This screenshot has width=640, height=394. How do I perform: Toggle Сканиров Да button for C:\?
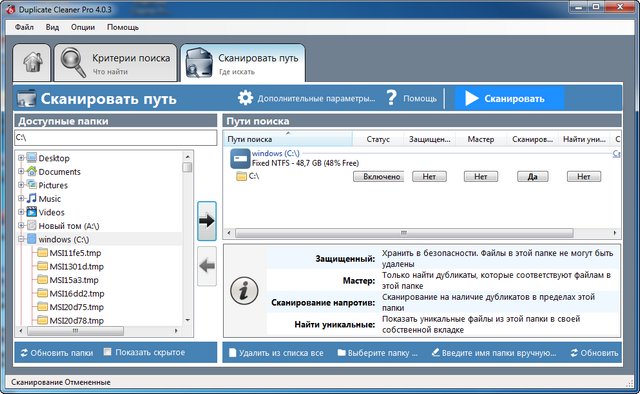click(533, 176)
